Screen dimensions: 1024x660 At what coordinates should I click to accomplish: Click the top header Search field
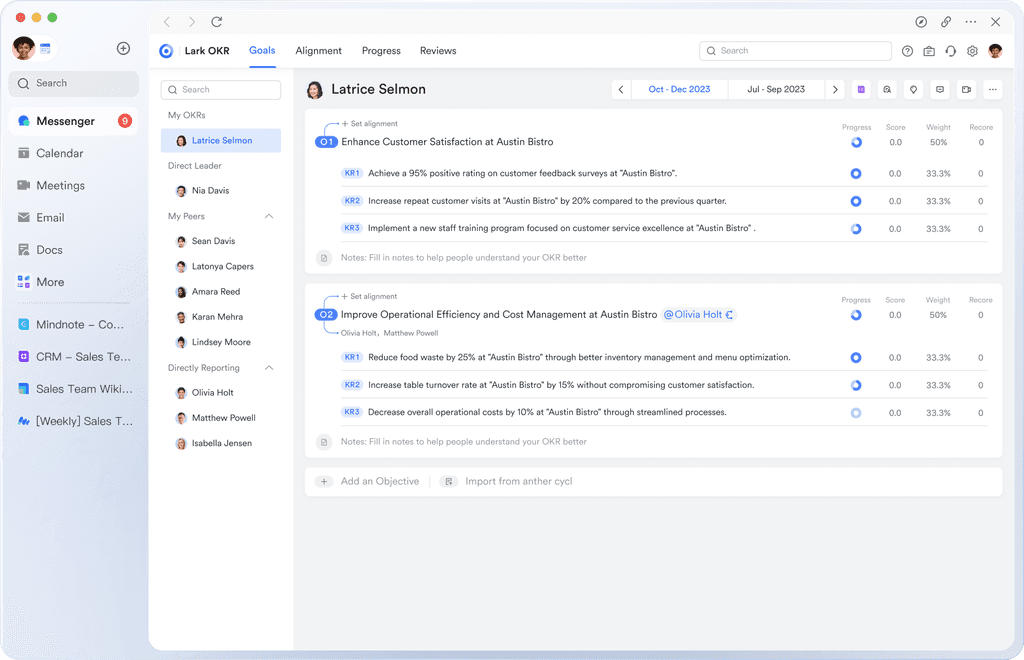[x=795, y=51]
